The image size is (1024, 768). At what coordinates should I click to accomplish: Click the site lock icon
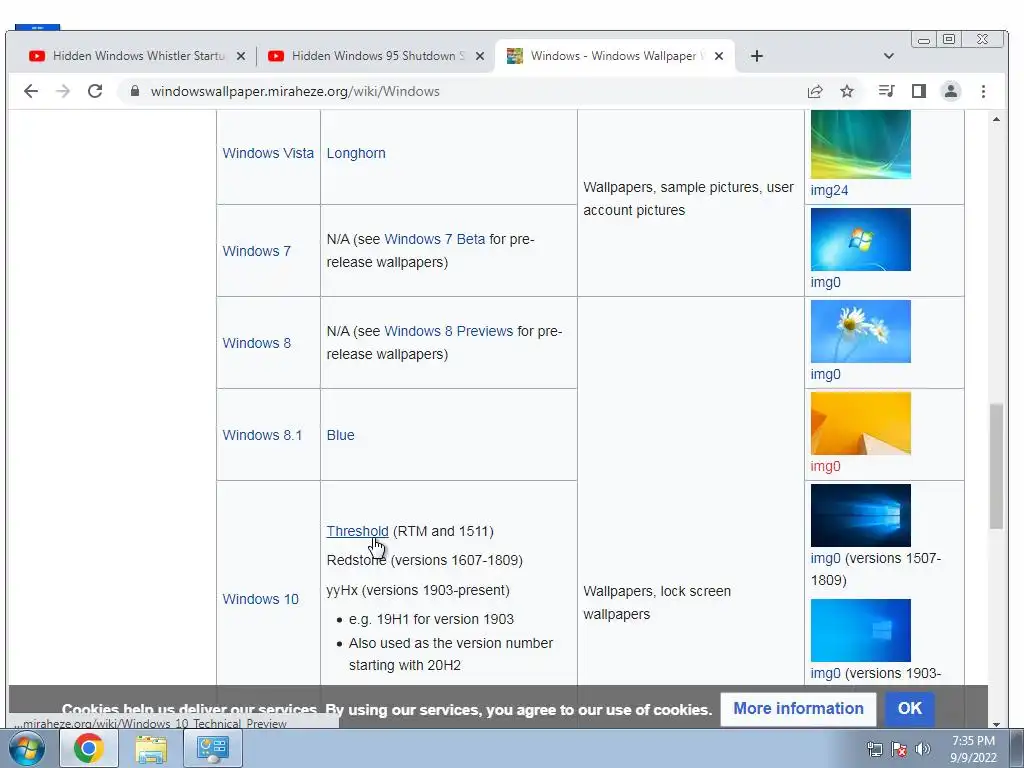[x=135, y=91]
